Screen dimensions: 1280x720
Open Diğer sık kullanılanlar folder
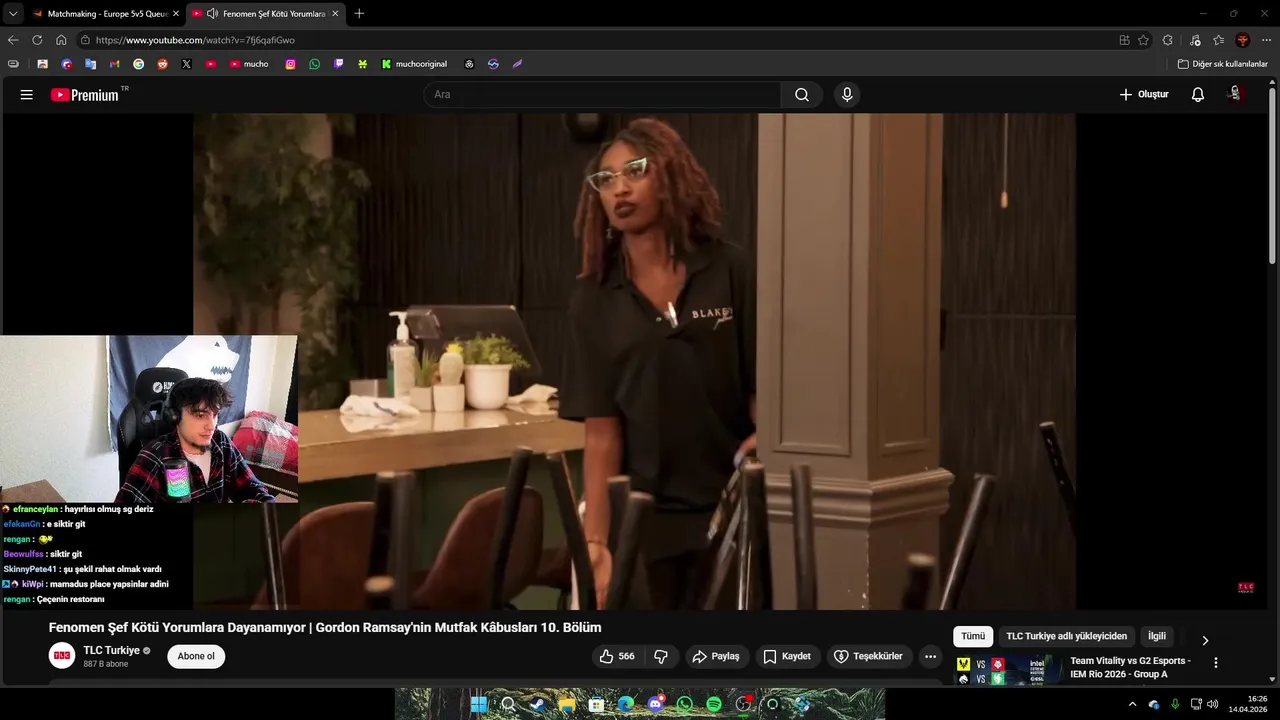click(1222, 64)
